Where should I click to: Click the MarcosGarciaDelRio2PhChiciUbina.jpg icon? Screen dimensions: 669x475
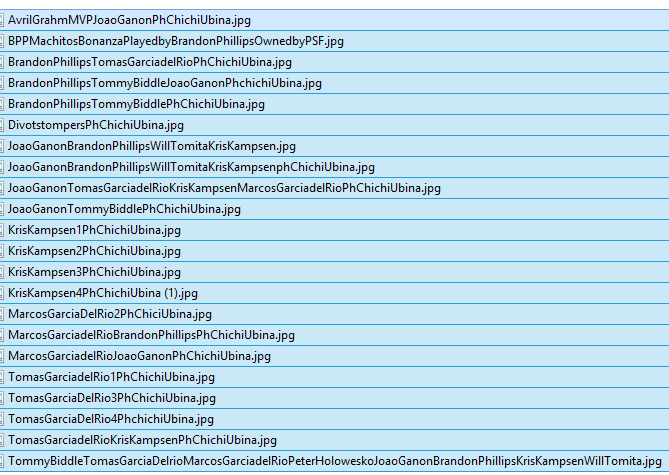click(3, 314)
